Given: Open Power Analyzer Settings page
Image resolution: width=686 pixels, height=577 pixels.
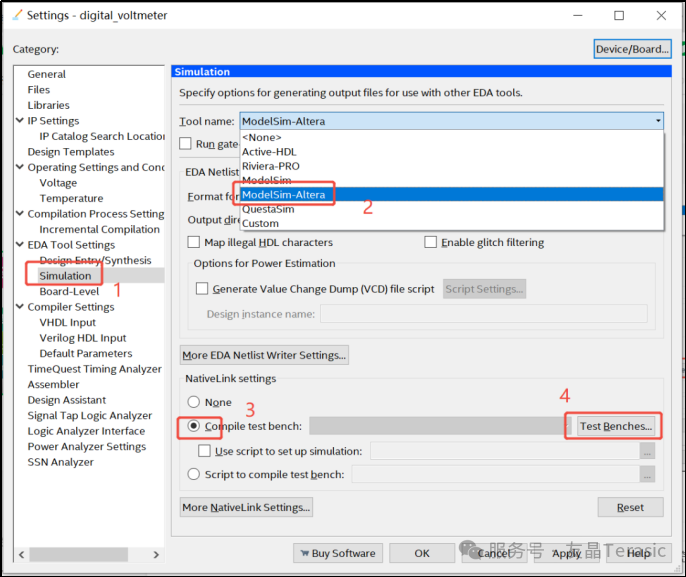Looking at the screenshot, I should 87,447.
